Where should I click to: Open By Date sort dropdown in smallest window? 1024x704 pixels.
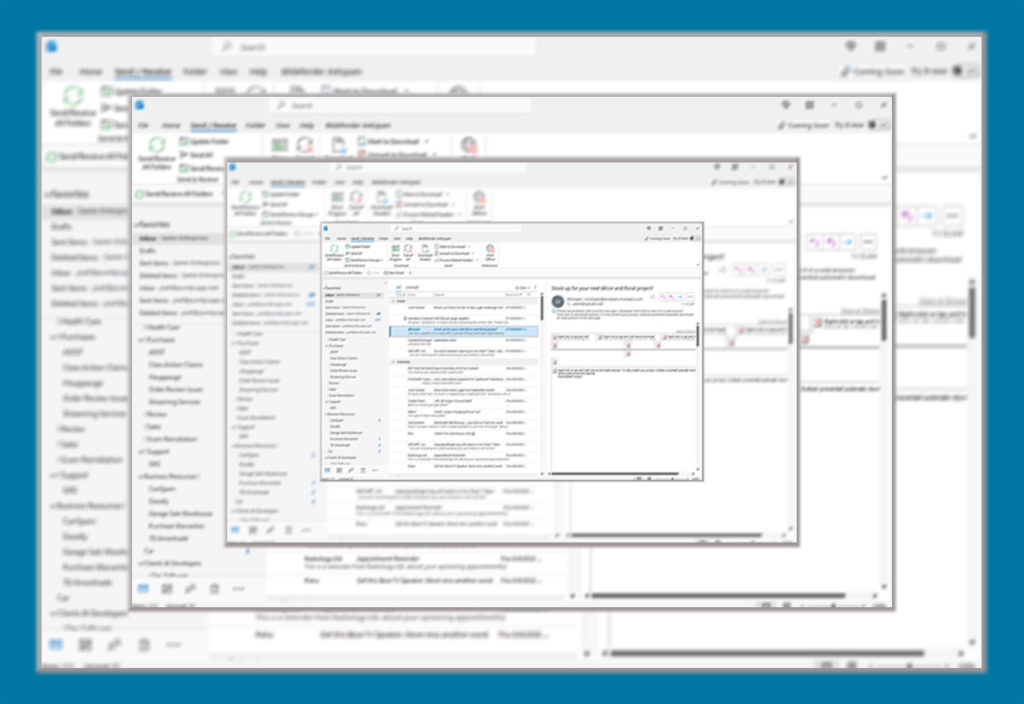524,287
